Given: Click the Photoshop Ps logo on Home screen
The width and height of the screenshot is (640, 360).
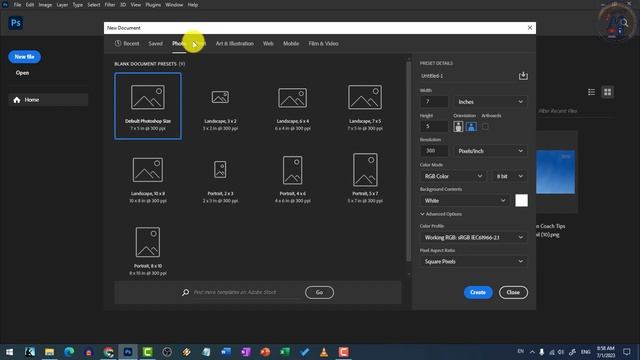Looking at the screenshot, I should pyautogui.click(x=16, y=23).
